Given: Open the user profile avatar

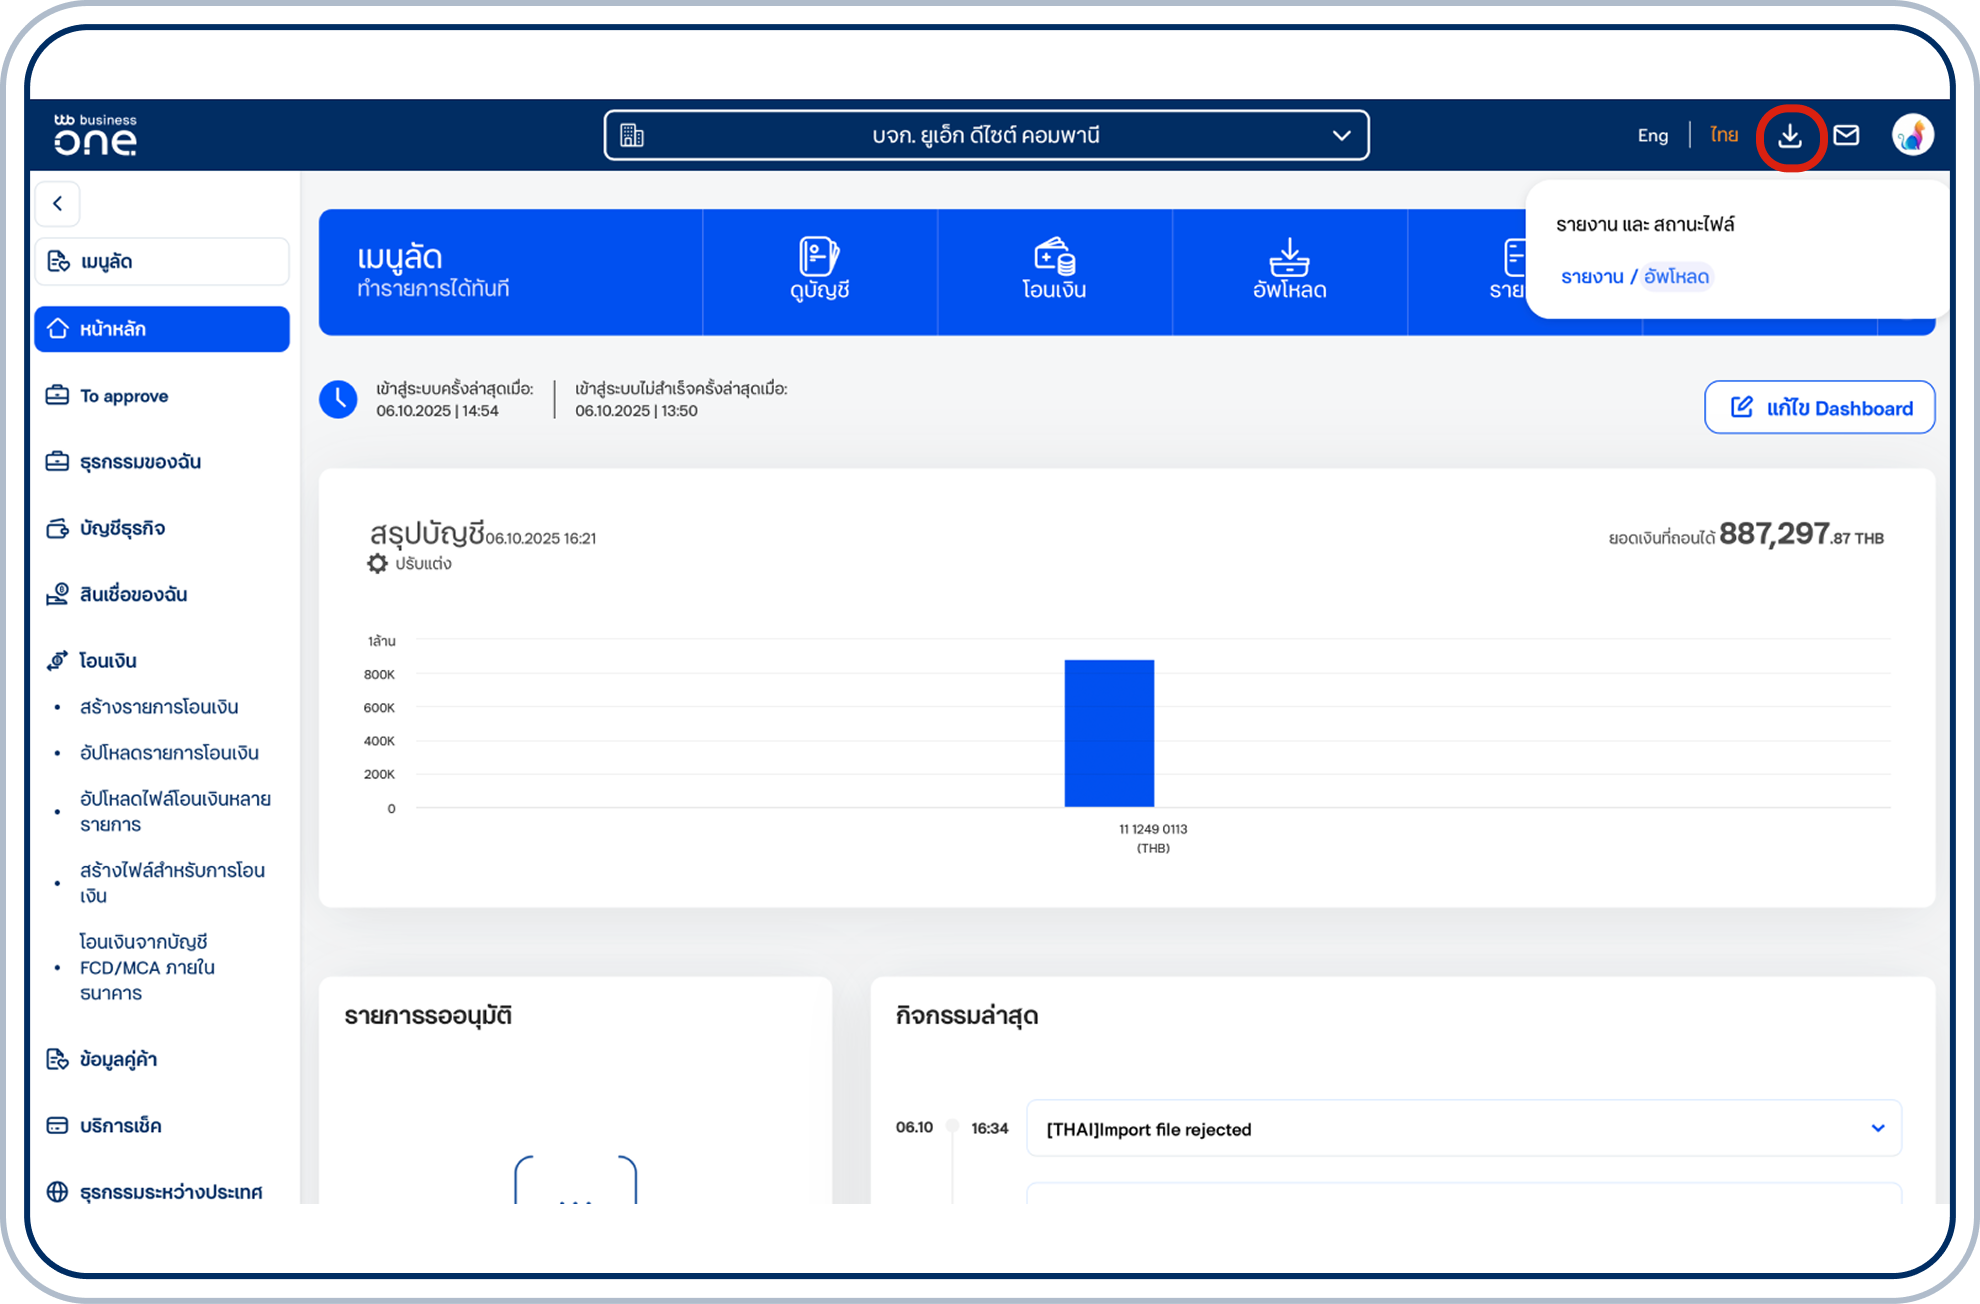Looking at the screenshot, I should (1912, 135).
